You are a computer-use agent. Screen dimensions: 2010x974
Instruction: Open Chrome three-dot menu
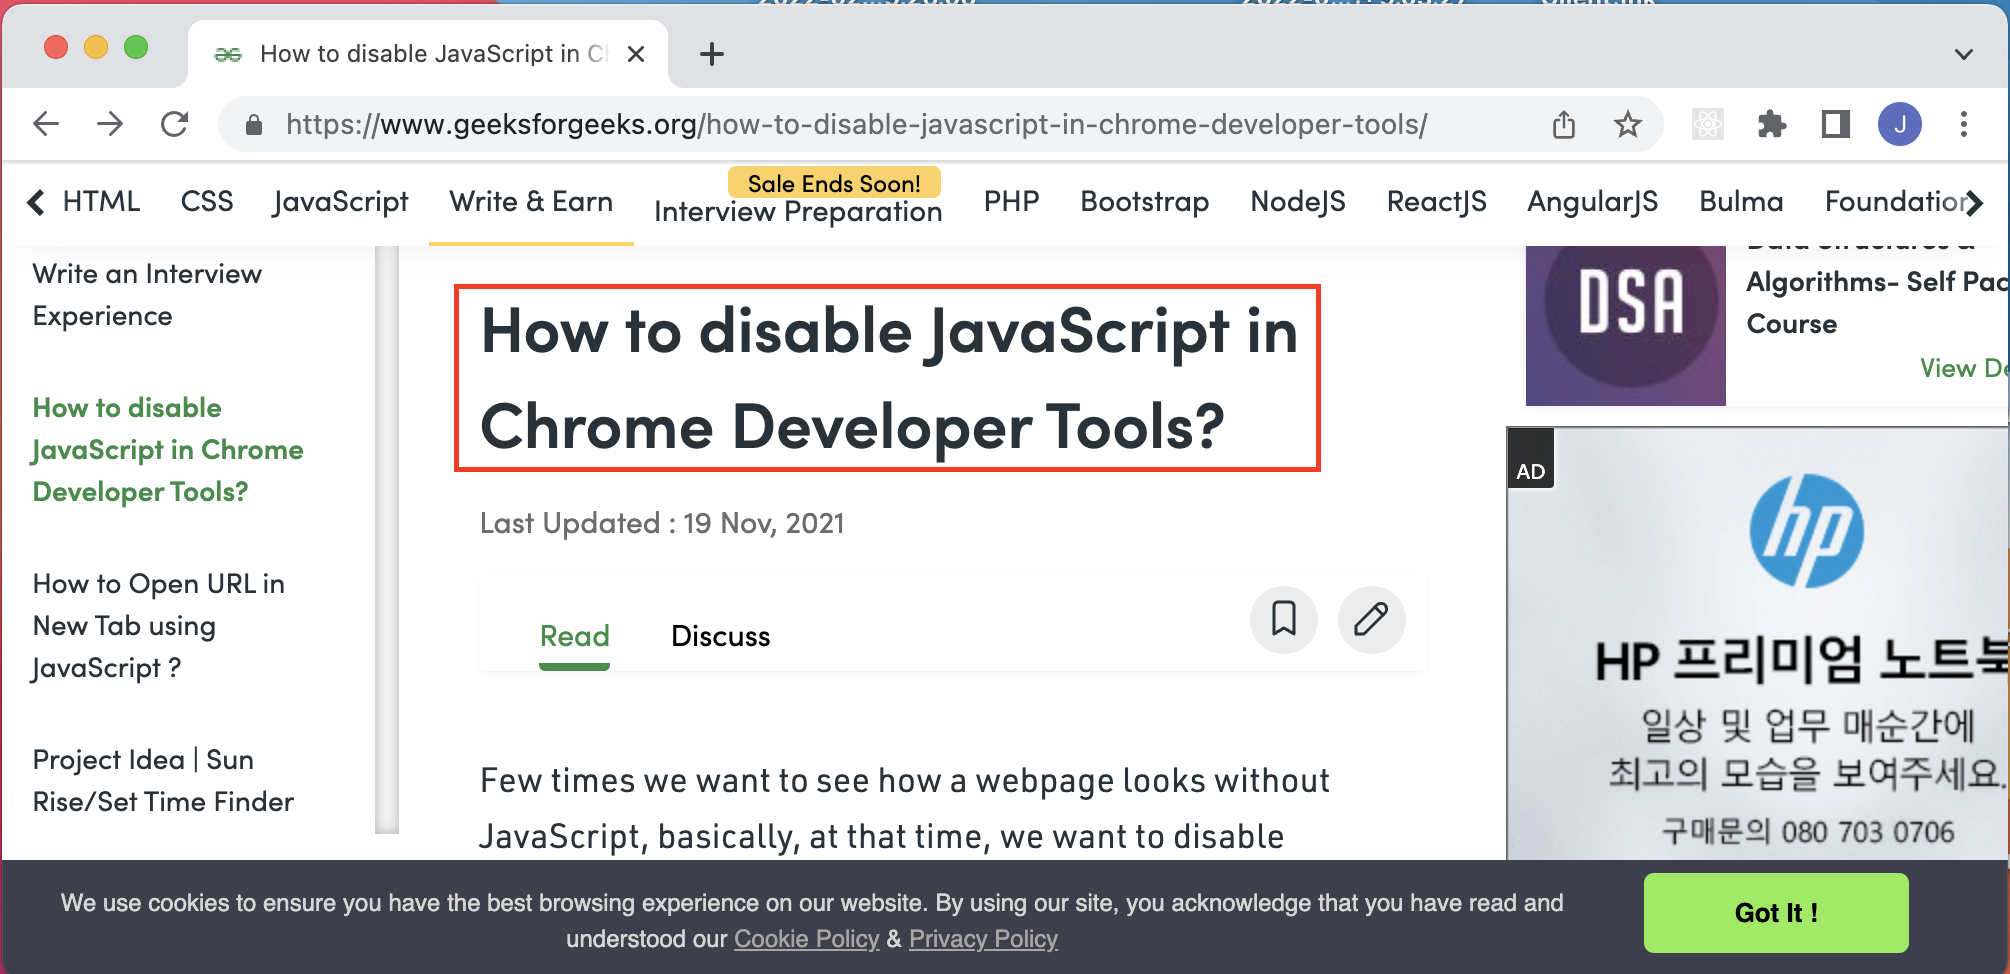[x=1964, y=124]
